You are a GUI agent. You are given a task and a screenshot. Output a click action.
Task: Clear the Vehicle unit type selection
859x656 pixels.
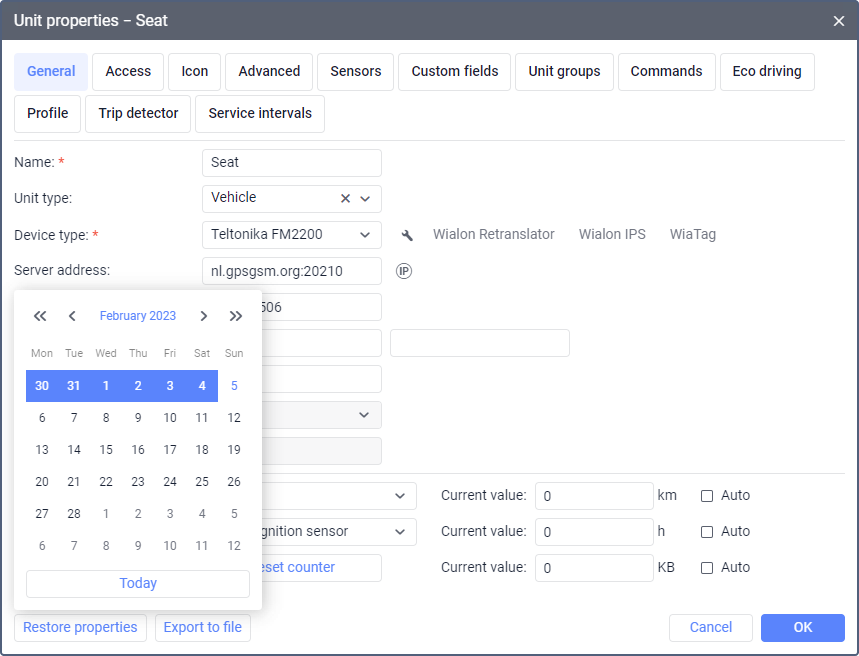[345, 199]
